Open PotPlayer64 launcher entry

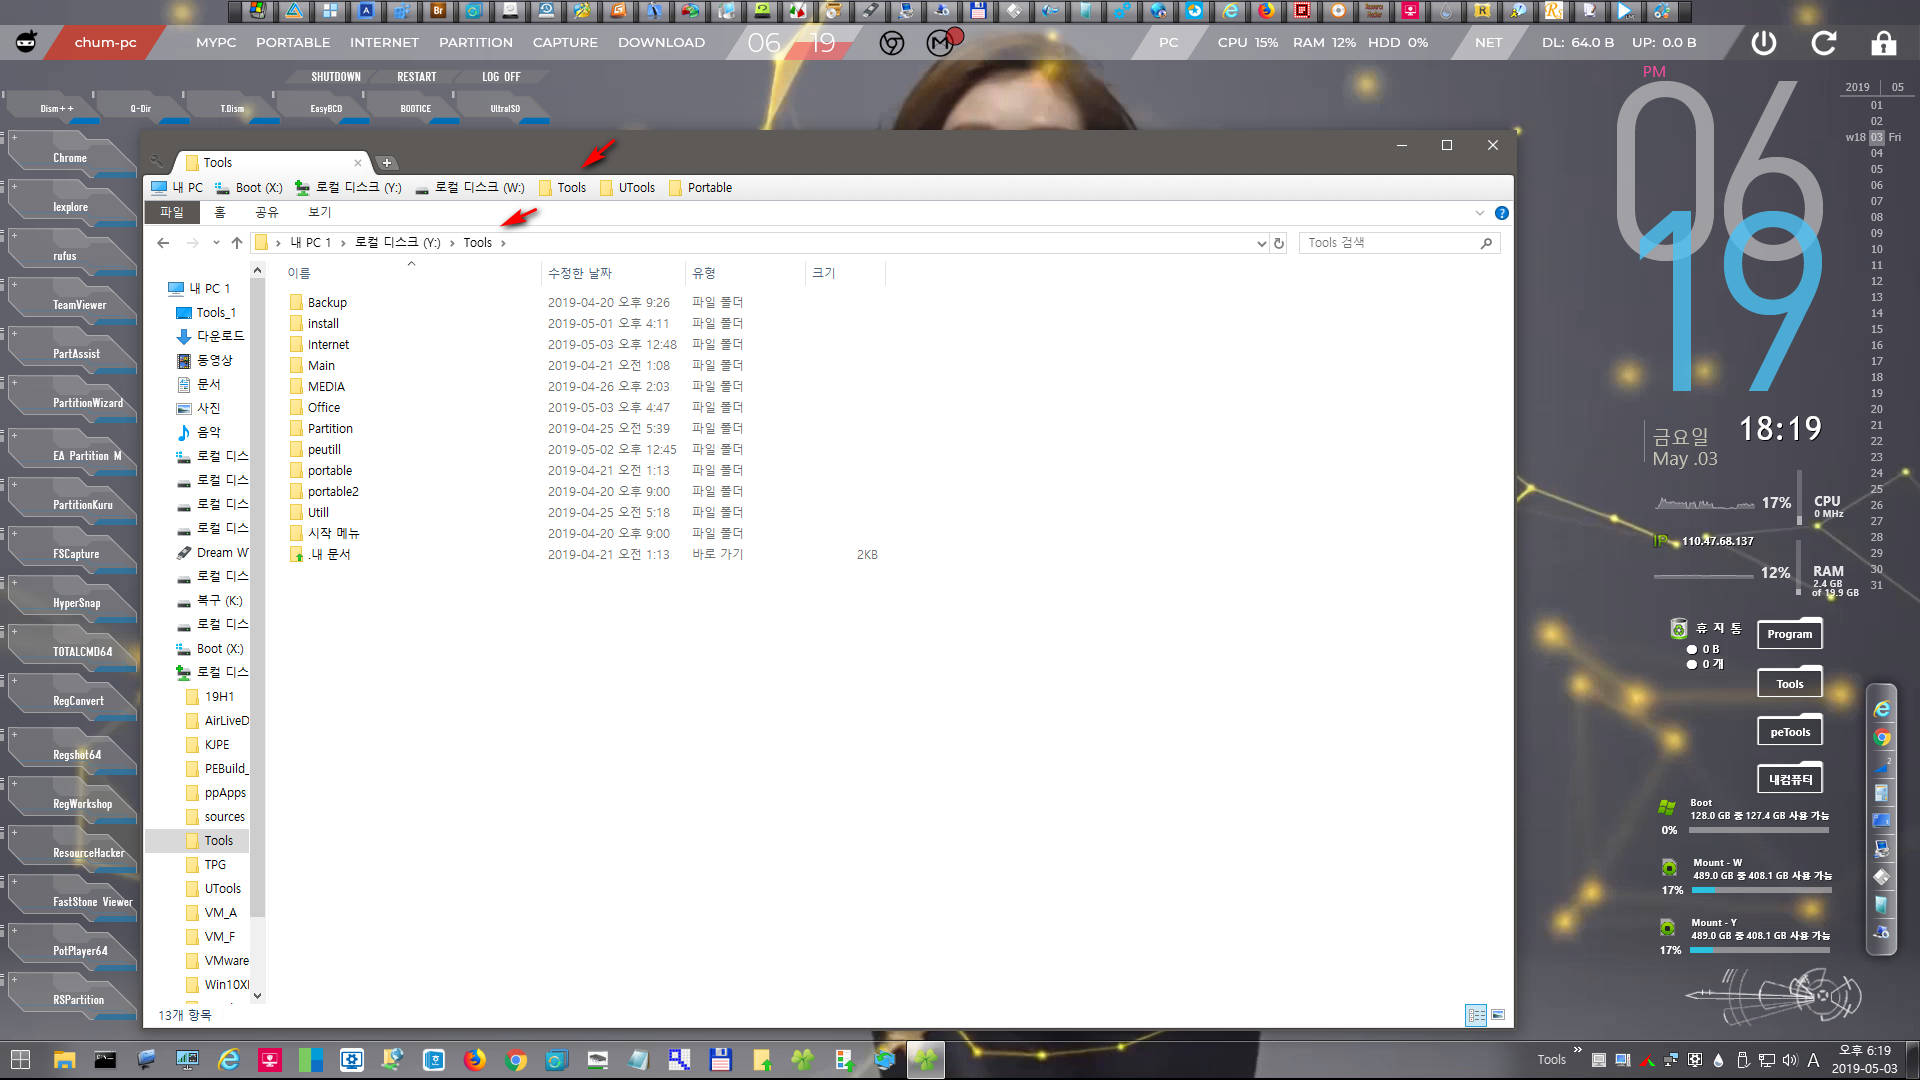click(x=80, y=951)
